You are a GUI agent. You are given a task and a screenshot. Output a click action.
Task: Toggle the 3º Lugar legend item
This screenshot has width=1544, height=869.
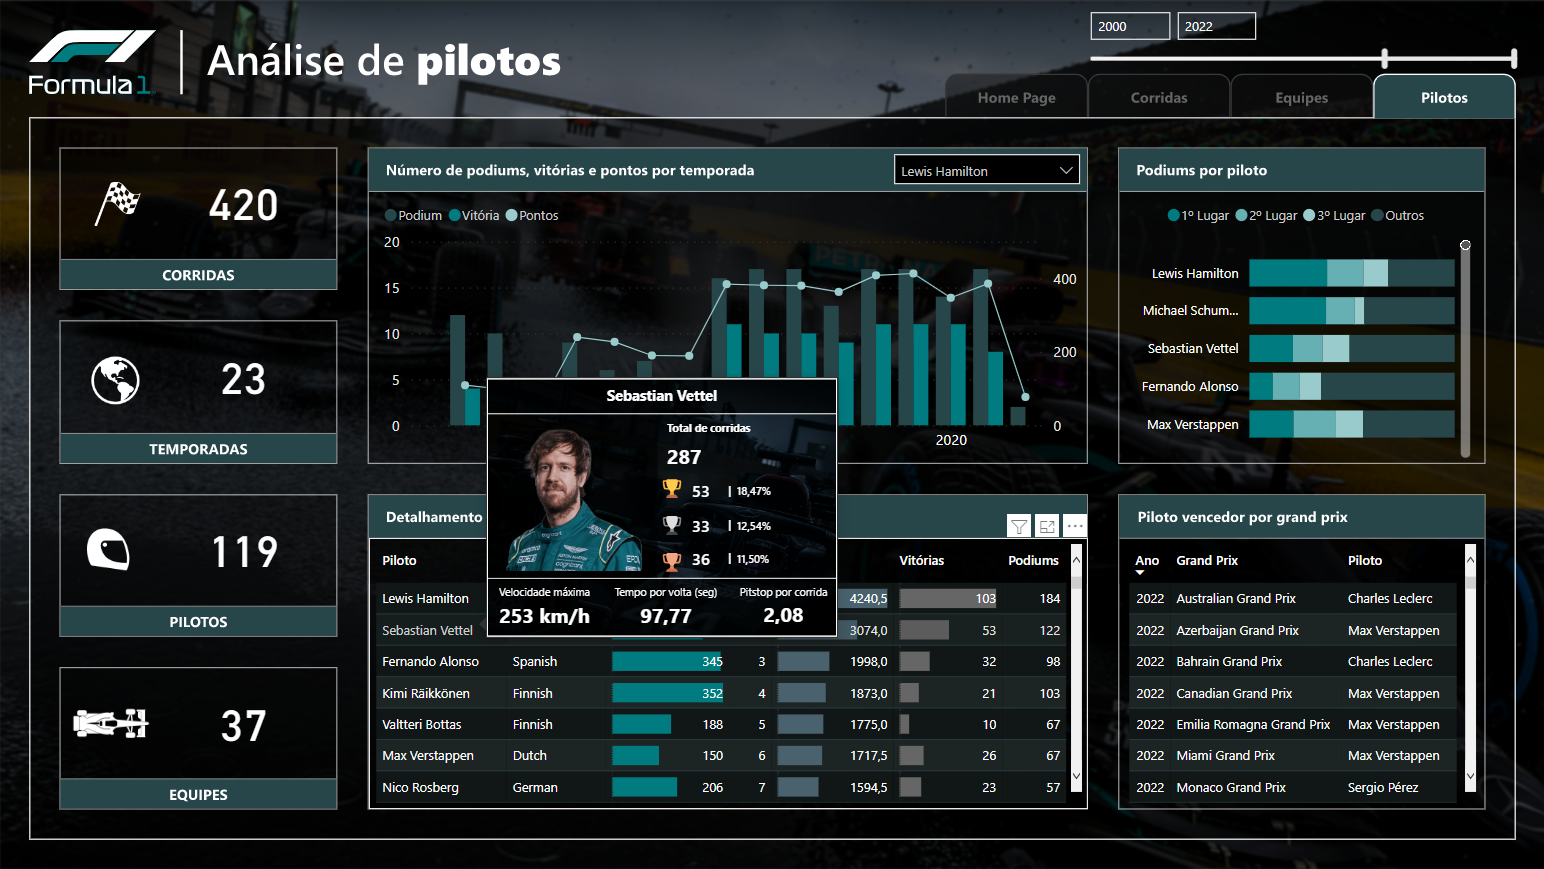pos(1334,215)
